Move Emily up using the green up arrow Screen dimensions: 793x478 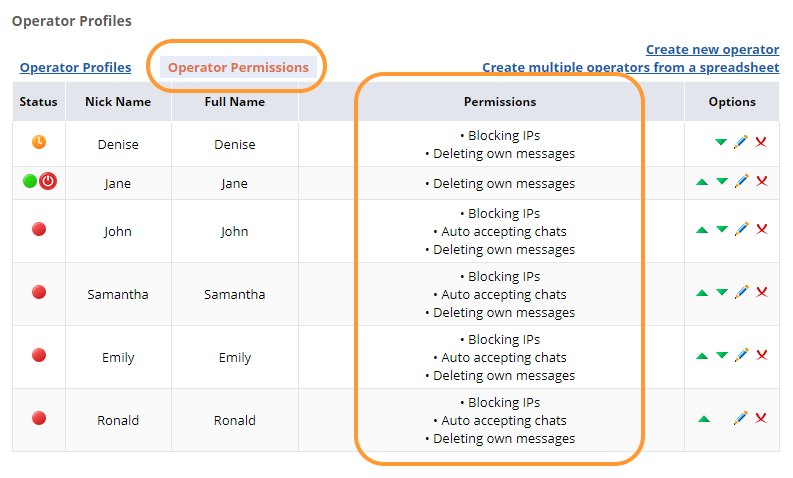point(702,356)
